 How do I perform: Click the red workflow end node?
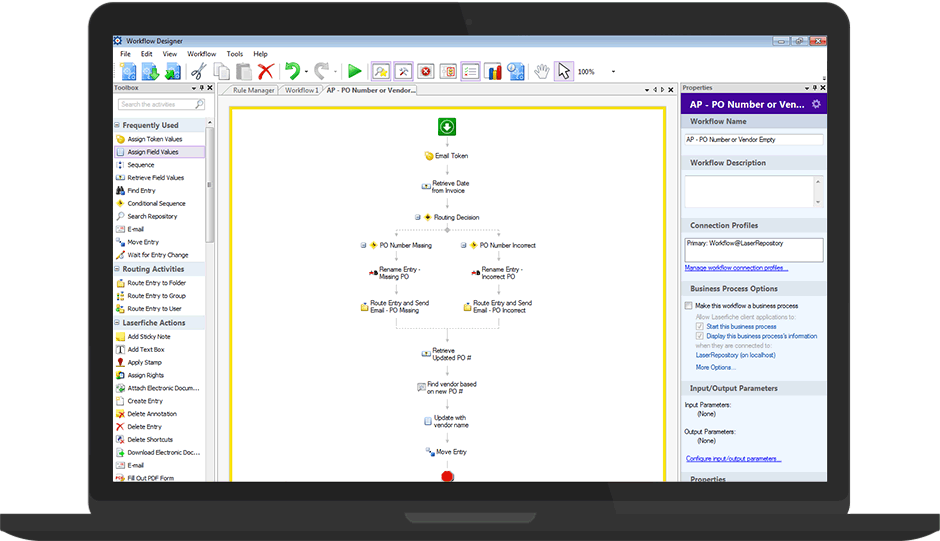(447, 476)
